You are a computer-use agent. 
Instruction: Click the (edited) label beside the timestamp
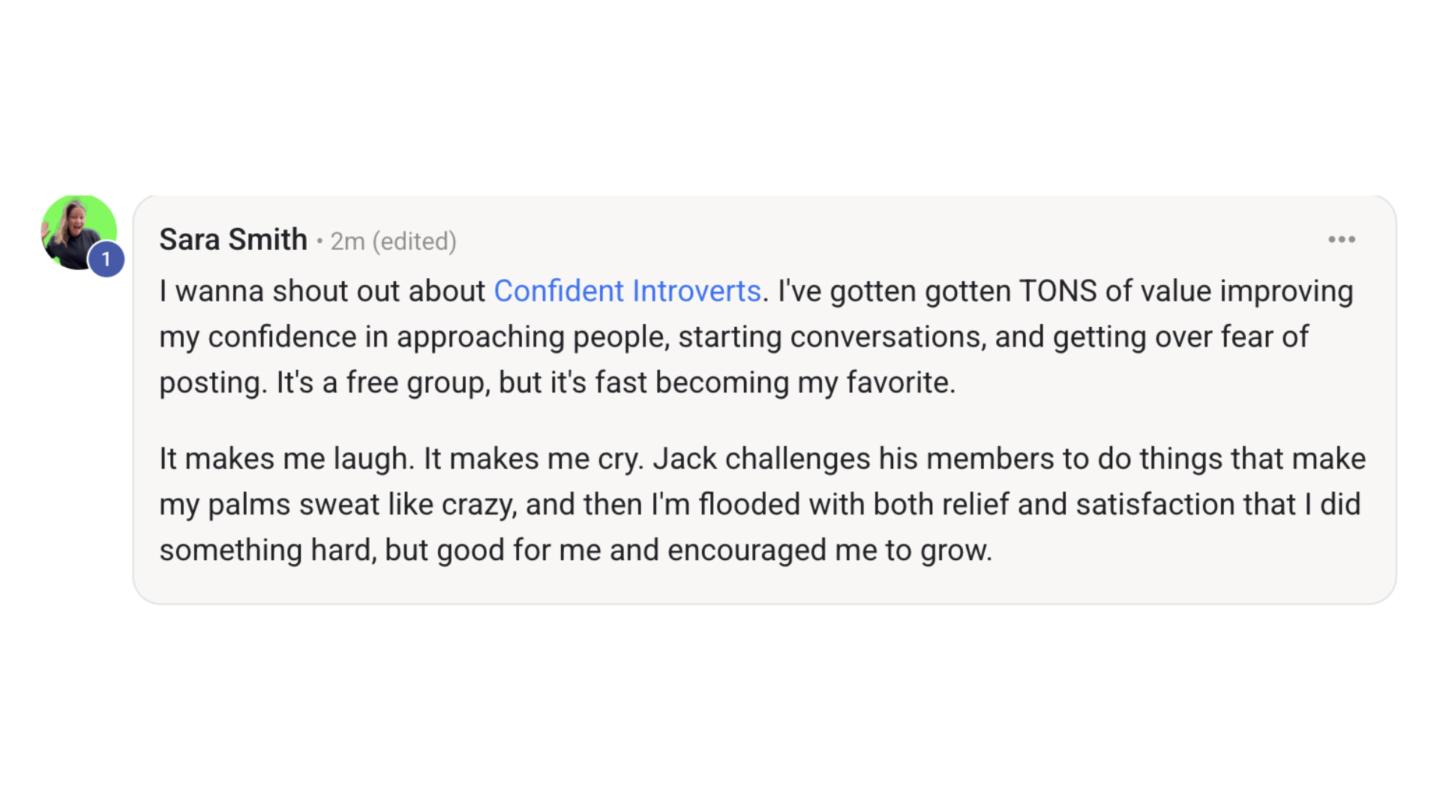(x=414, y=242)
